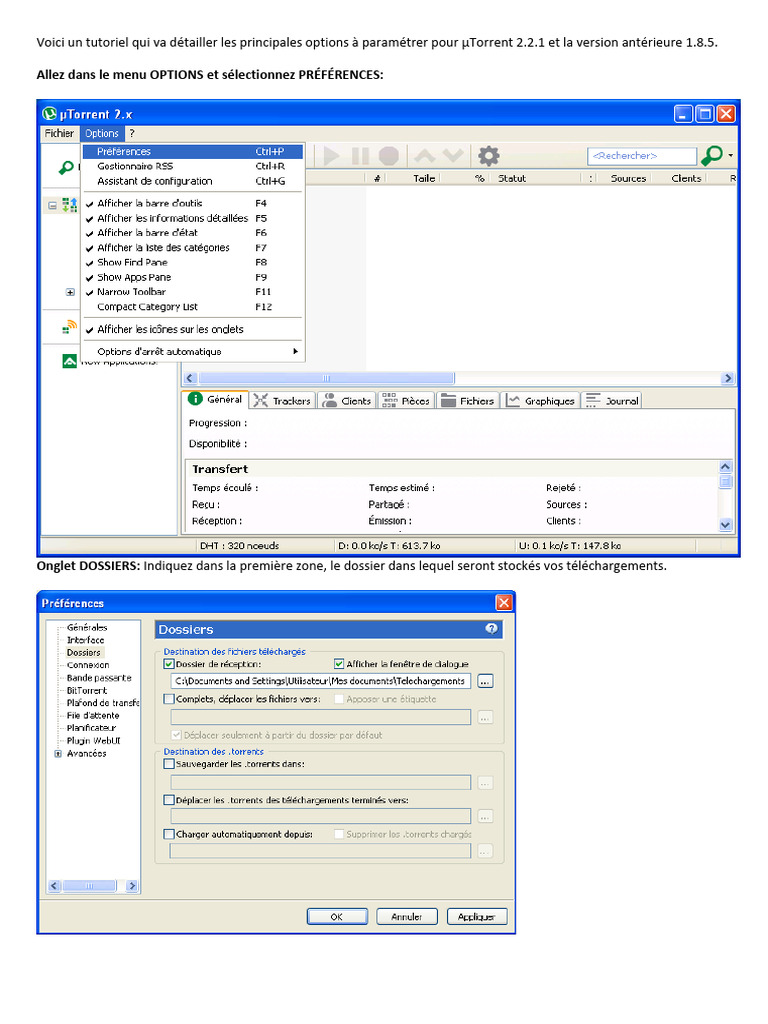
Task: Select the RSS feeds icon in sidebar
Action: click(x=69, y=327)
